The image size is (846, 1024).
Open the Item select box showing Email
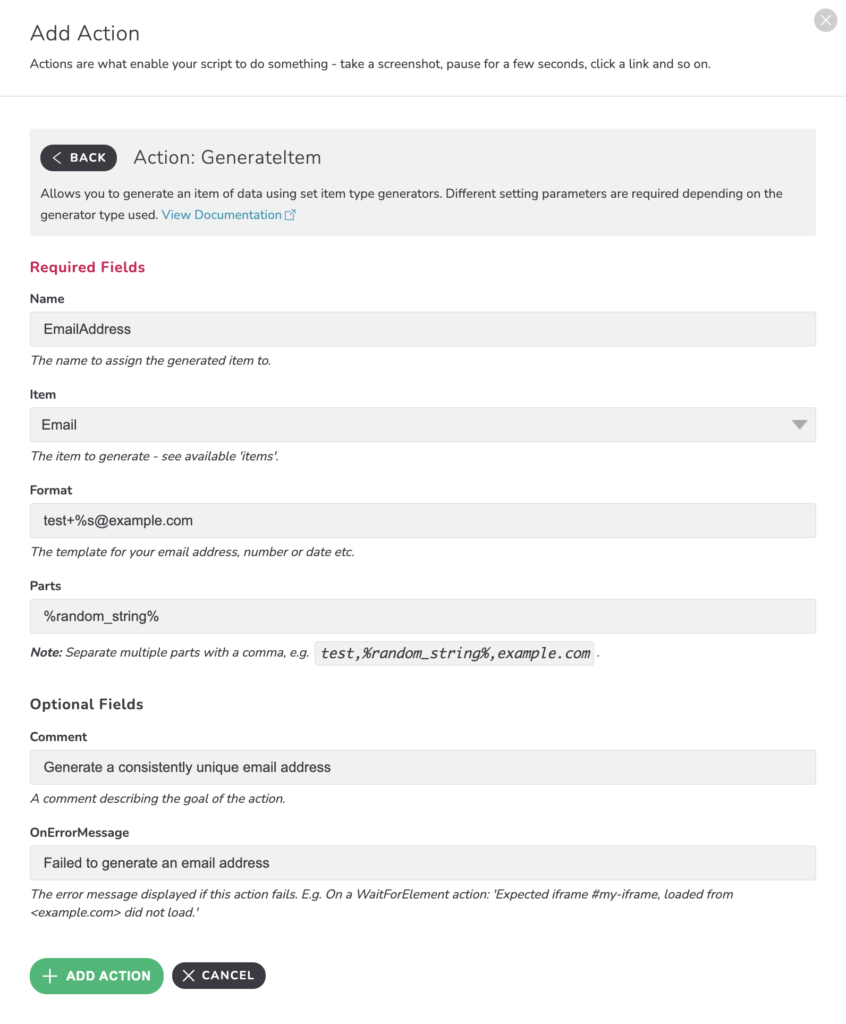(423, 425)
